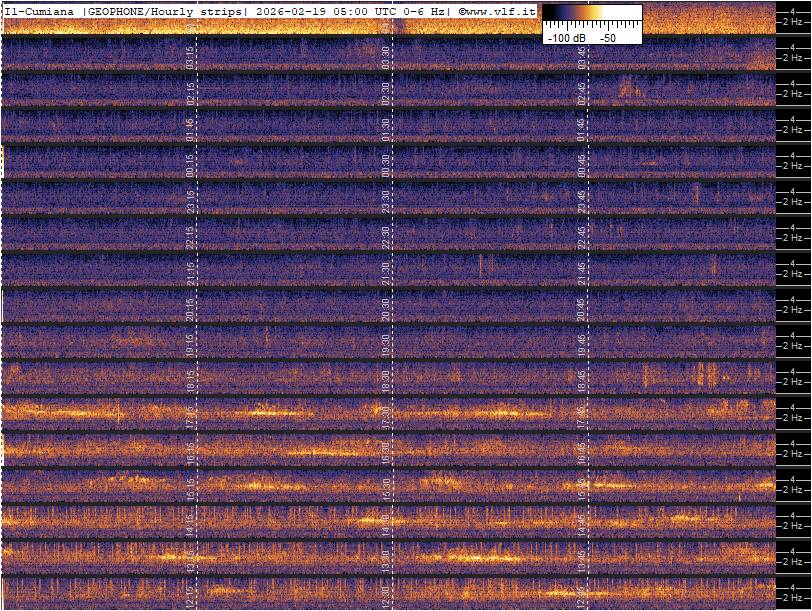Click the 03:15 time marker
This screenshot has height=611, width=812.
tap(191, 57)
